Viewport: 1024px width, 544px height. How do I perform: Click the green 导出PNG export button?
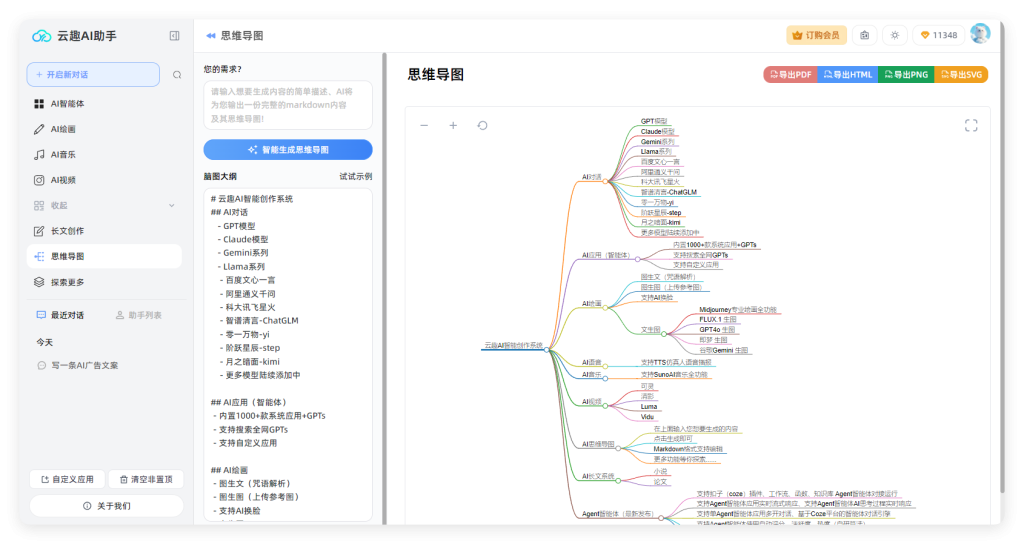tap(905, 75)
